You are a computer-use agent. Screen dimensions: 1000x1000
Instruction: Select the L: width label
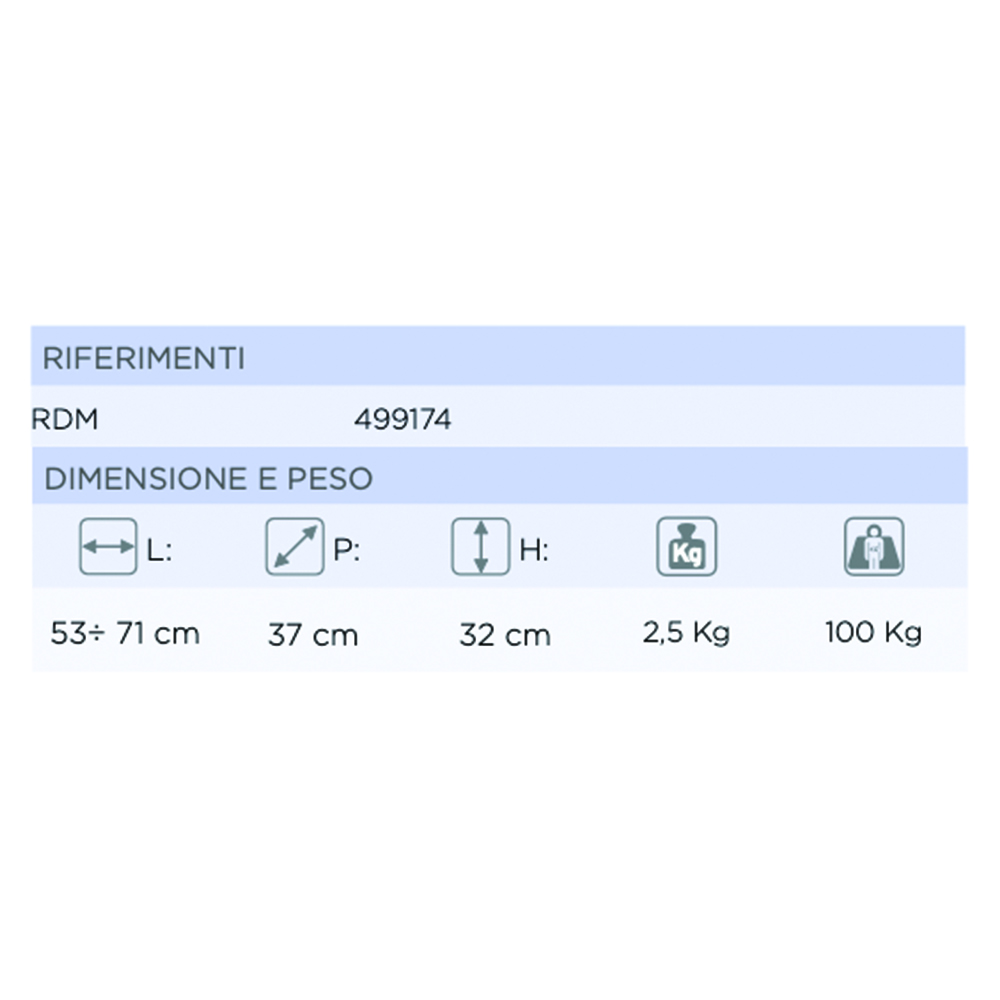click(x=160, y=549)
